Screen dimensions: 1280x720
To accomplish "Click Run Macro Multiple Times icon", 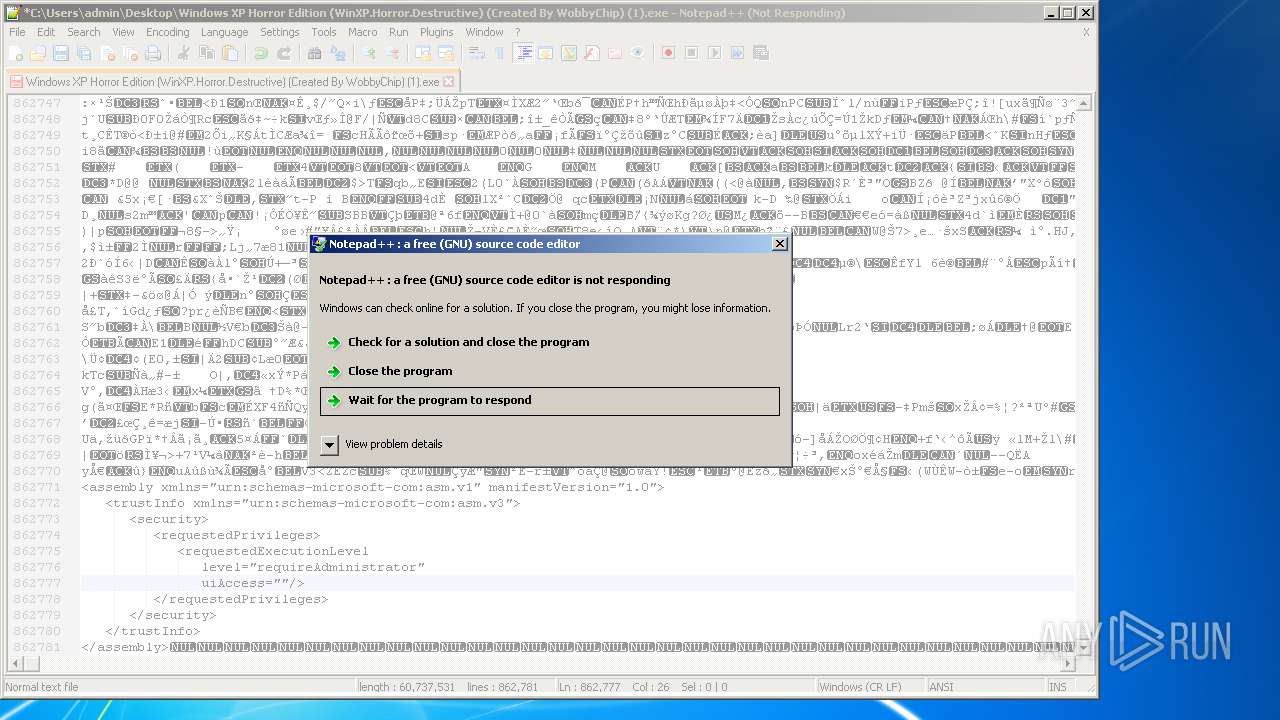I will click(x=738, y=53).
